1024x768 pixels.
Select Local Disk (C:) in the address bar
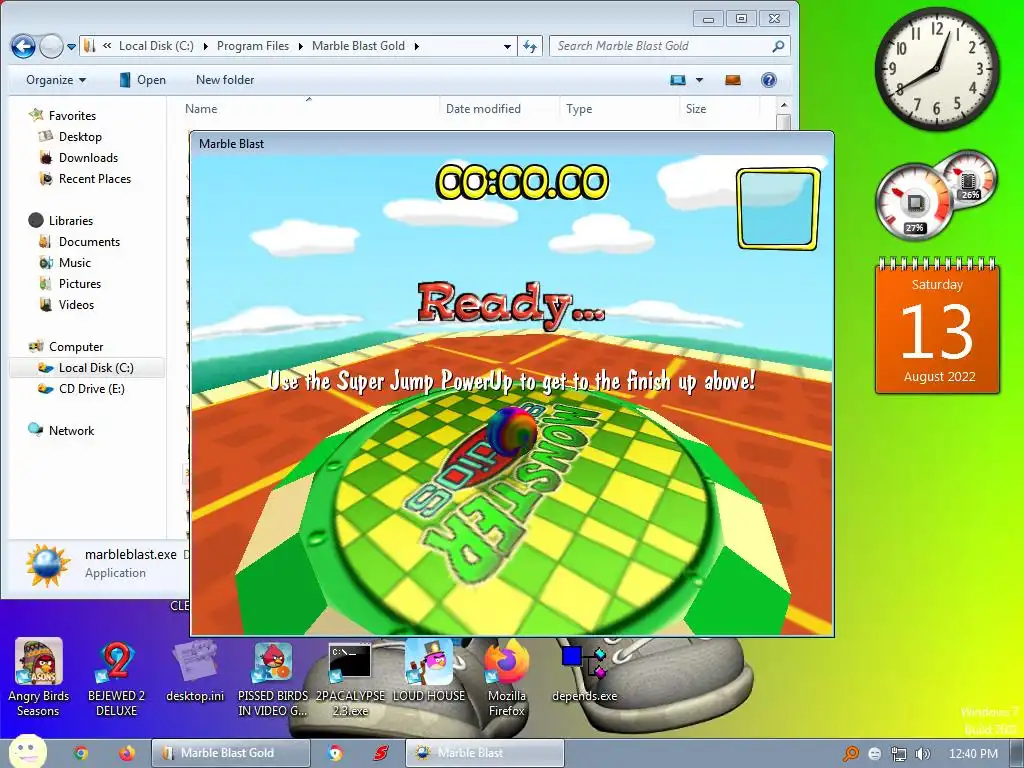coord(156,46)
